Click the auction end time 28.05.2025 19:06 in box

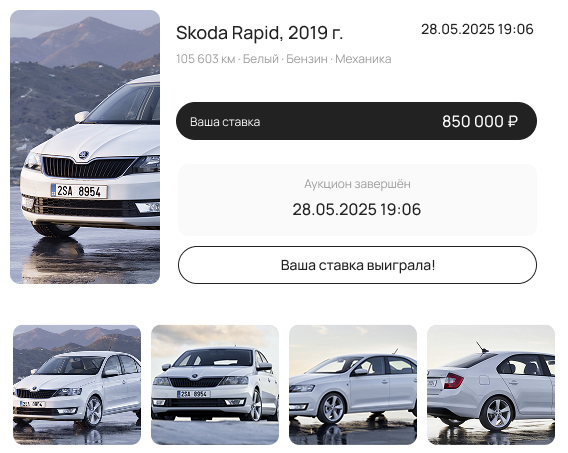tap(356, 209)
